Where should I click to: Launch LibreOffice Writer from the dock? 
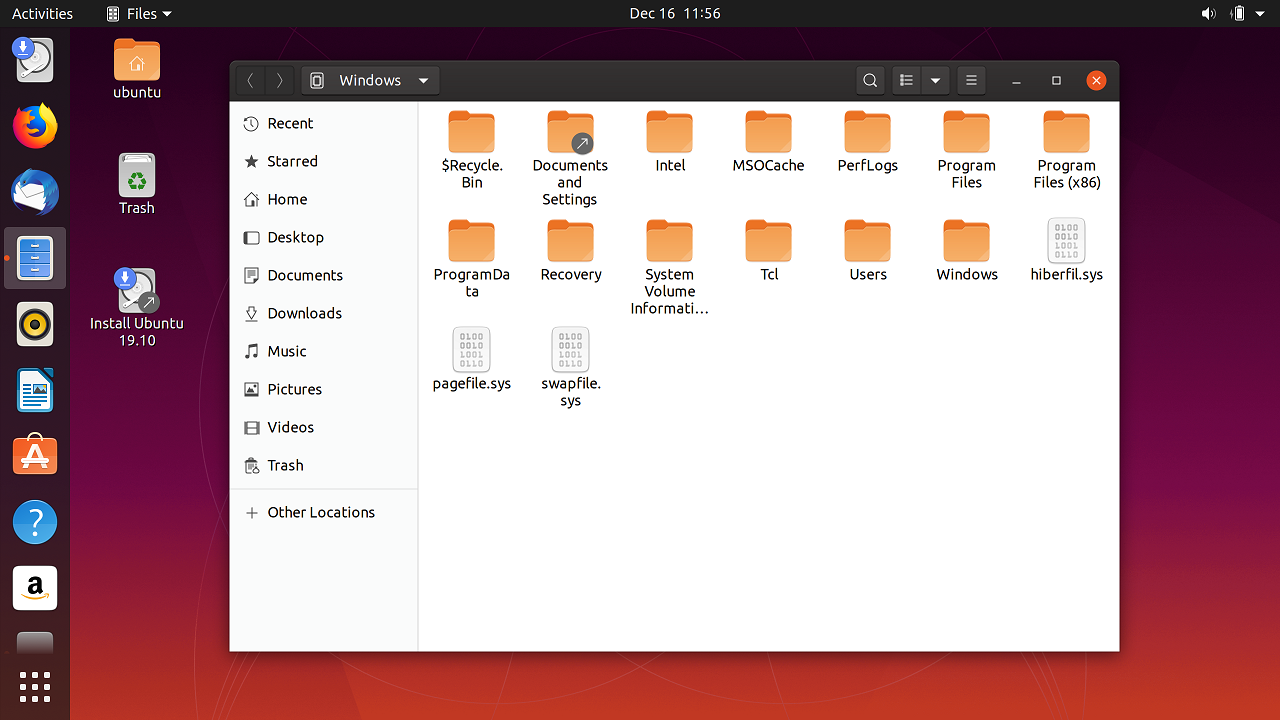35,390
